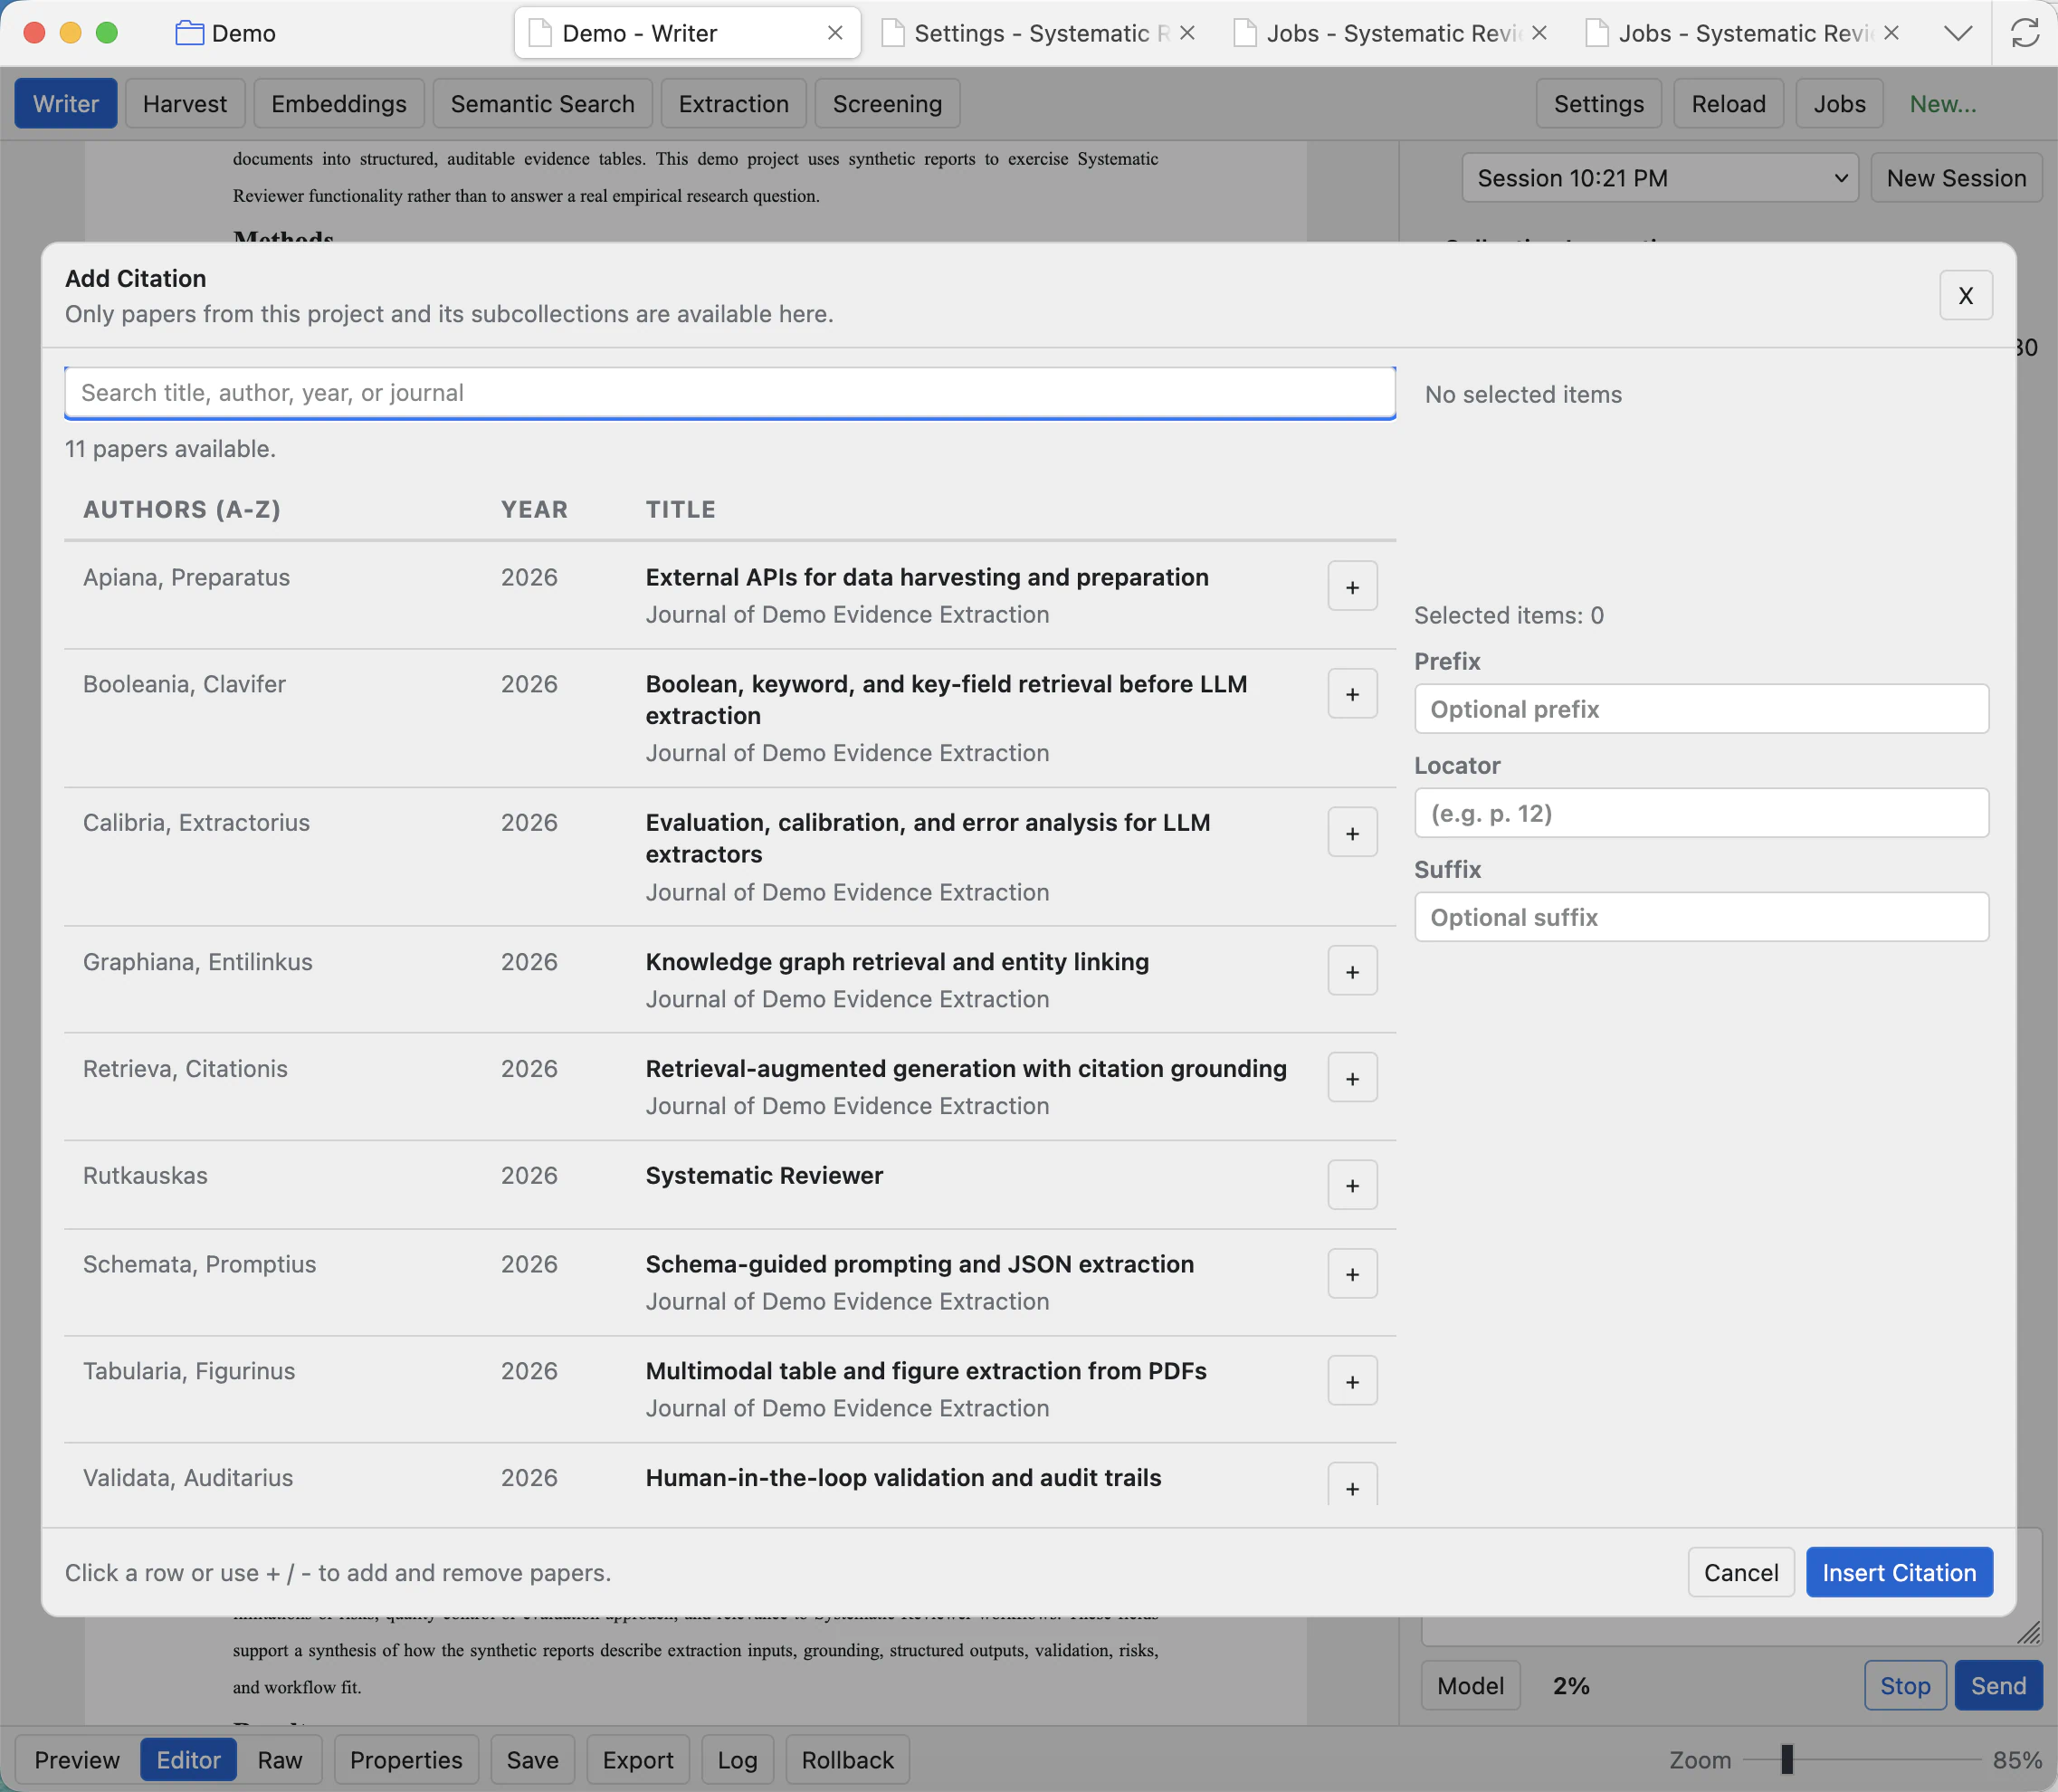The height and width of the screenshot is (1792, 2058).
Task: Click the Send button
Action: click(x=1998, y=1686)
